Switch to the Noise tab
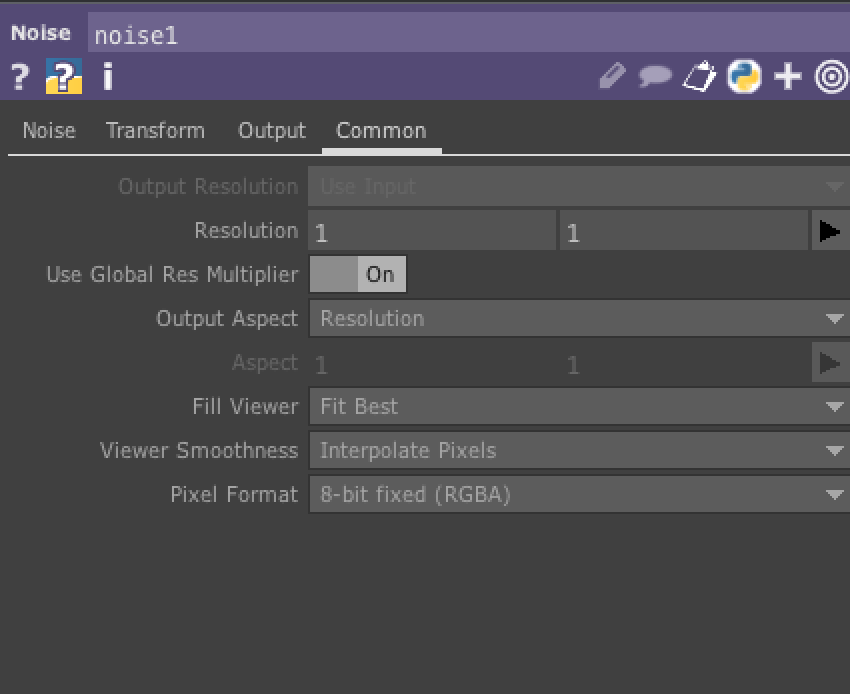 pos(49,131)
